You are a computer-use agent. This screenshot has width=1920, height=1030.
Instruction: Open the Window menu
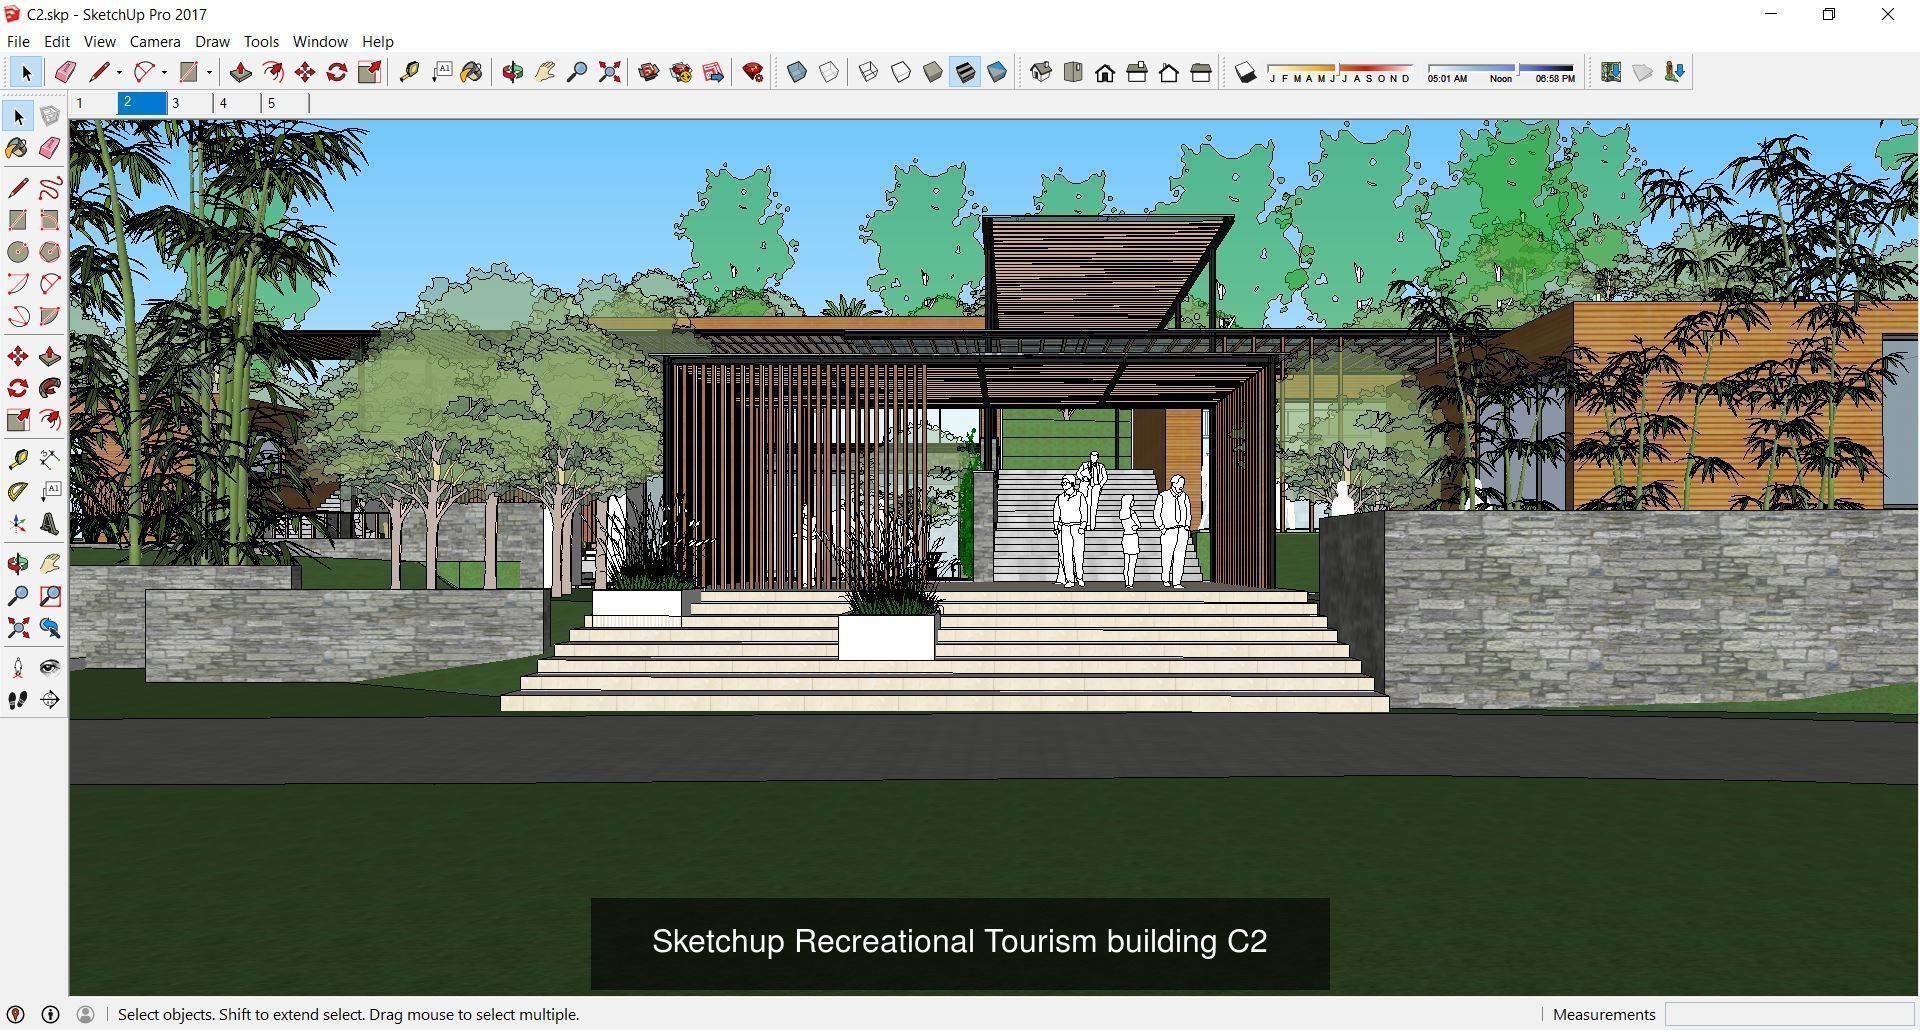click(x=320, y=41)
